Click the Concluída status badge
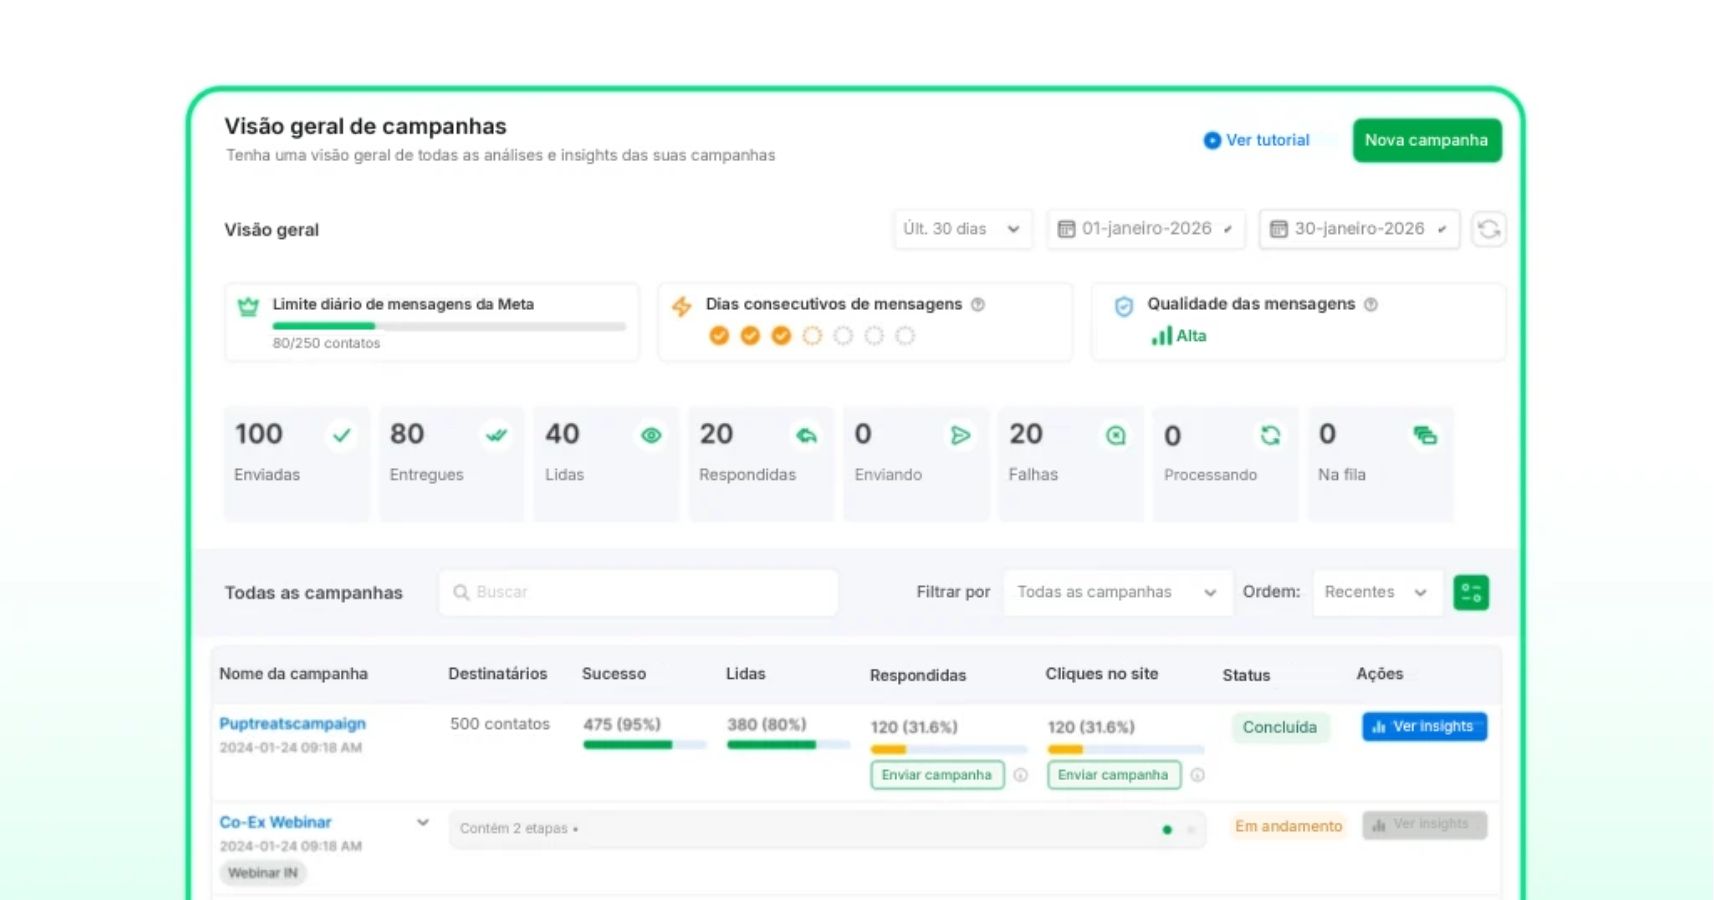 (x=1279, y=727)
